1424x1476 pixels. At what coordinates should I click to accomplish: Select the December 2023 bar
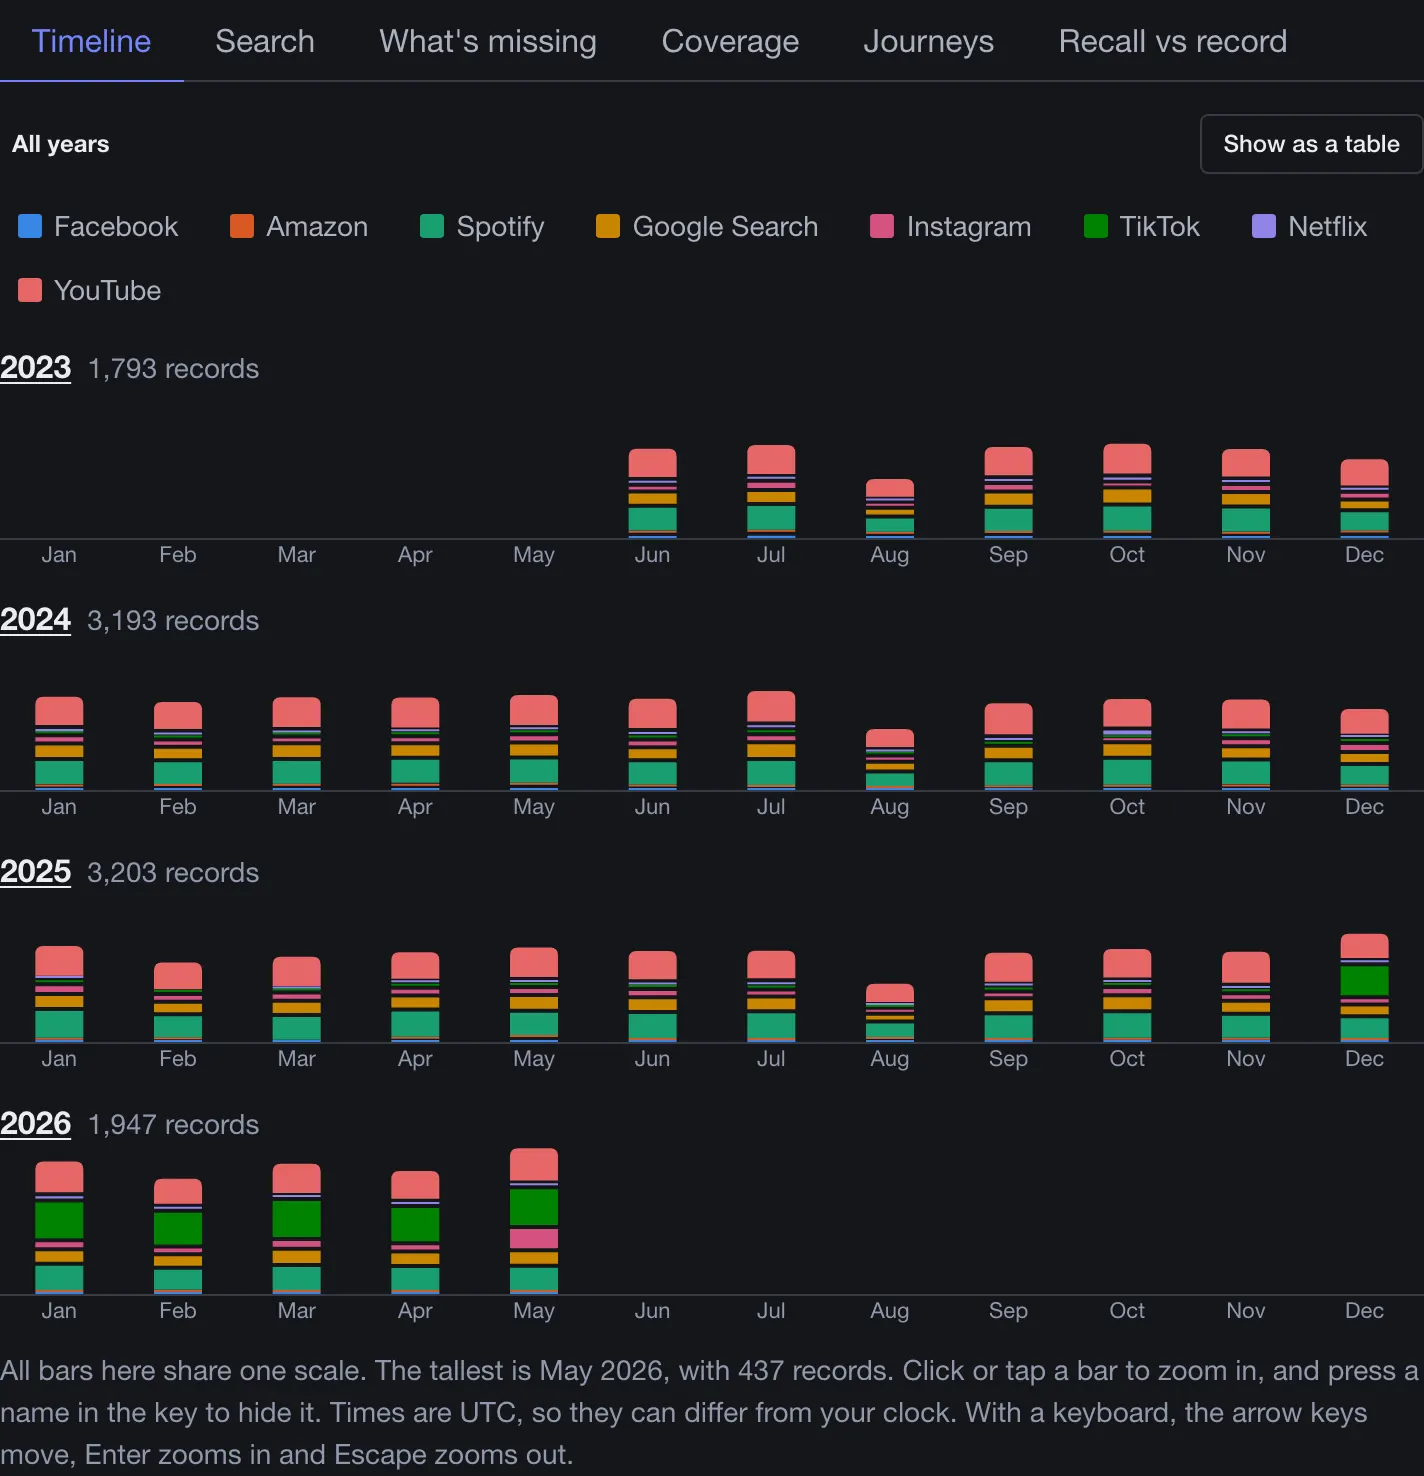(x=1364, y=499)
